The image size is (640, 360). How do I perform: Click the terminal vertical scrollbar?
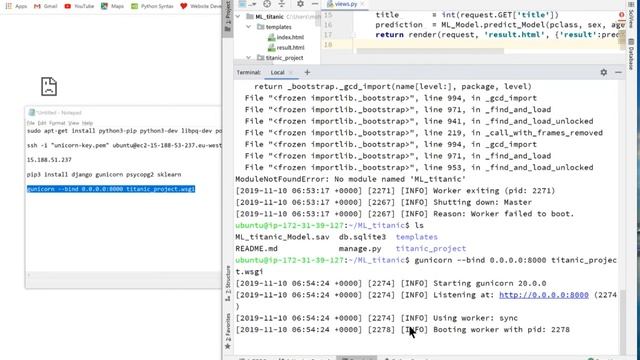click(x=622, y=321)
